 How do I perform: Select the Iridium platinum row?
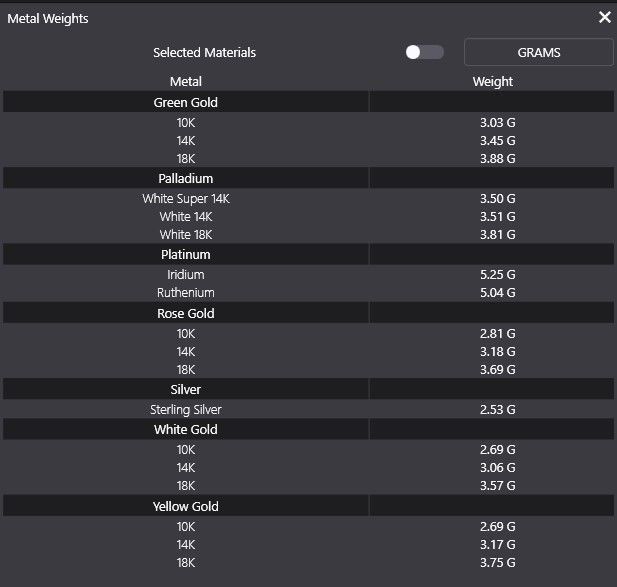(186, 274)
